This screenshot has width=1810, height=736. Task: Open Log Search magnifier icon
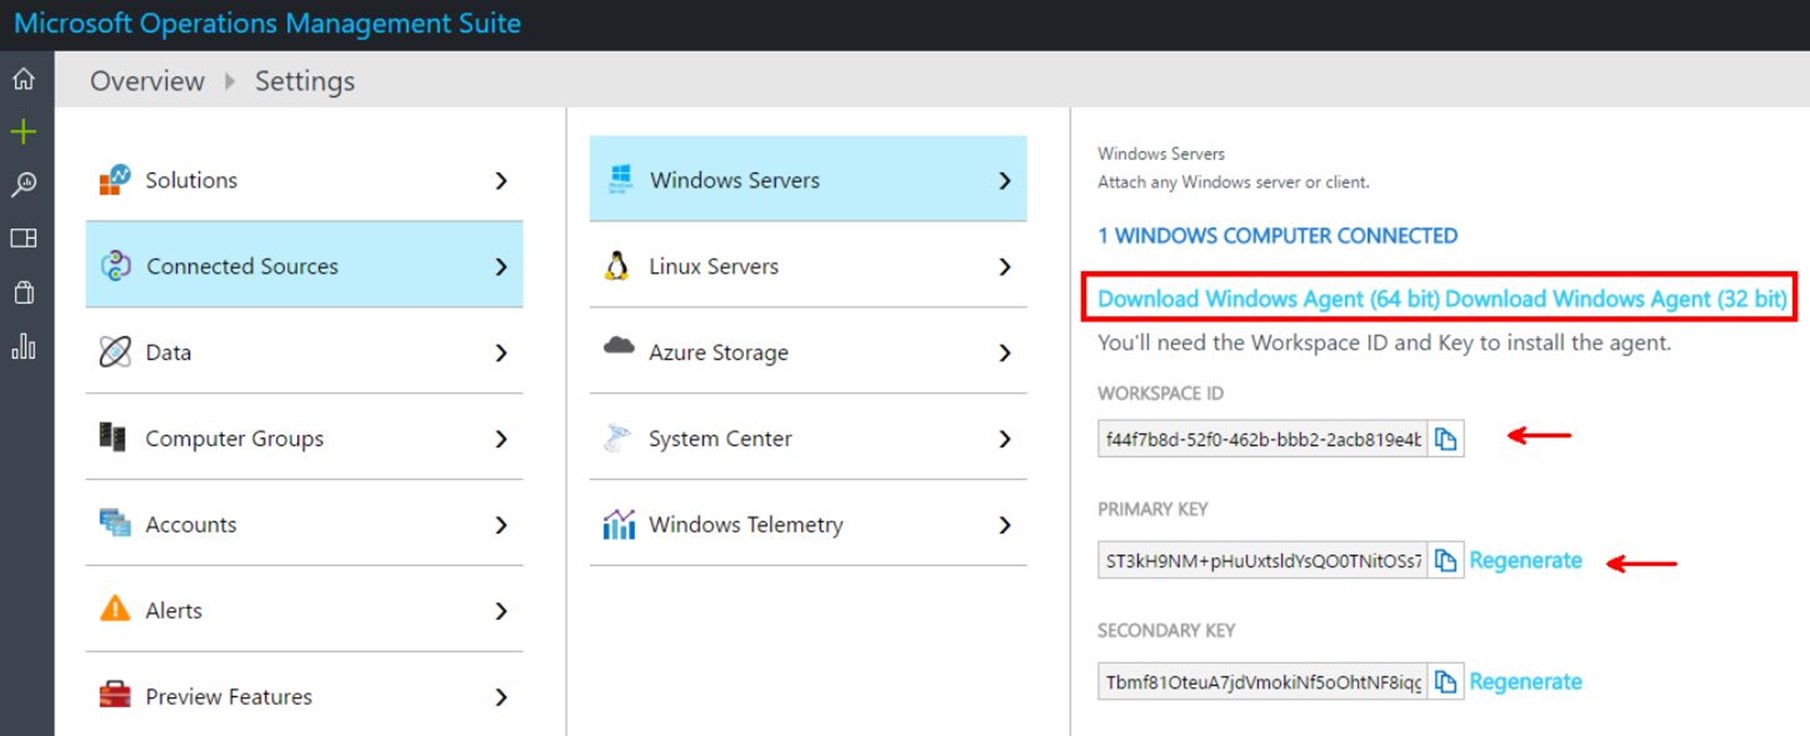pos(24,184)
